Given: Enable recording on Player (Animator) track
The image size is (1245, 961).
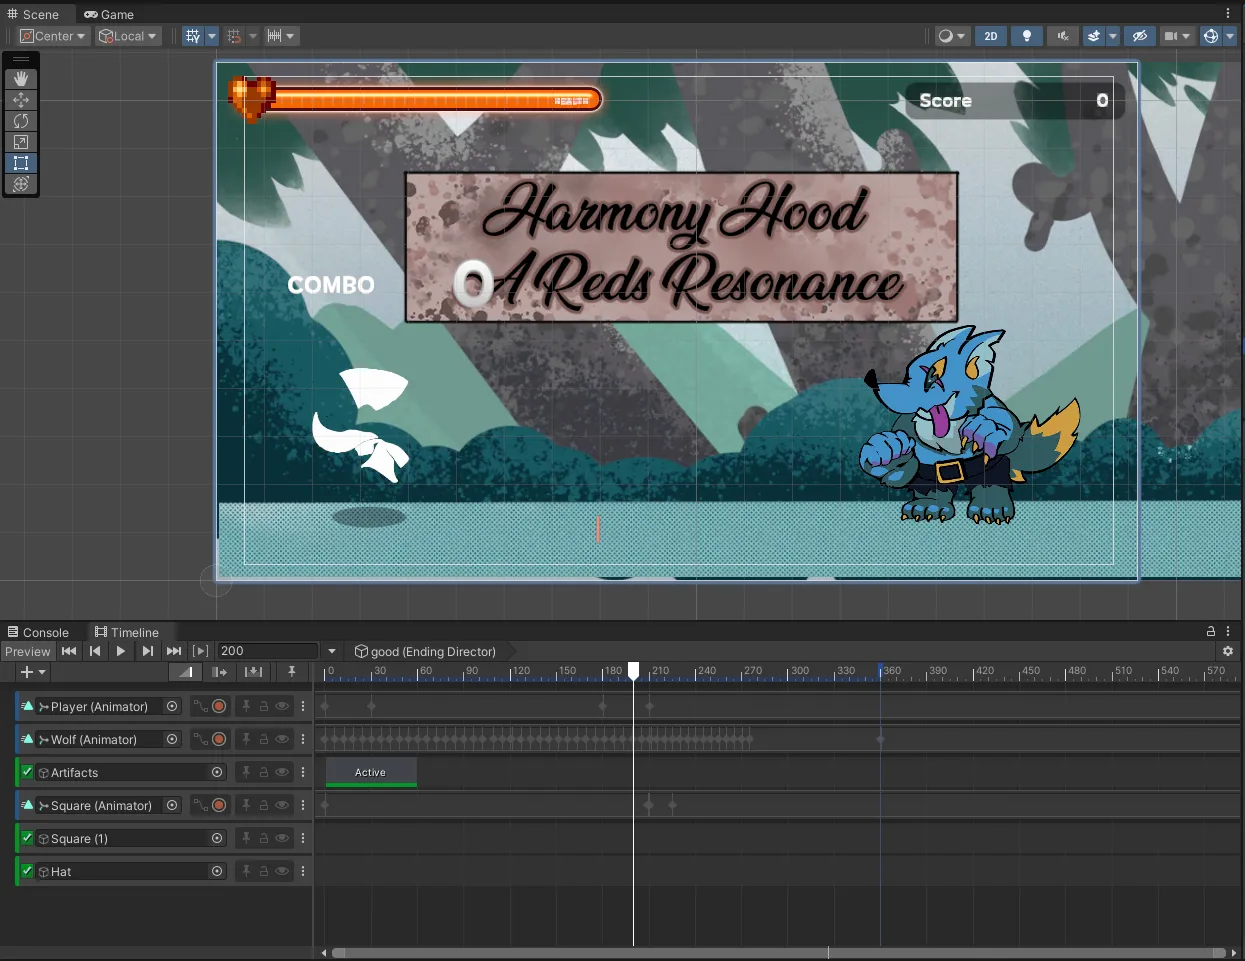Looking at the screenshot, I should click(x=219, y=706).
